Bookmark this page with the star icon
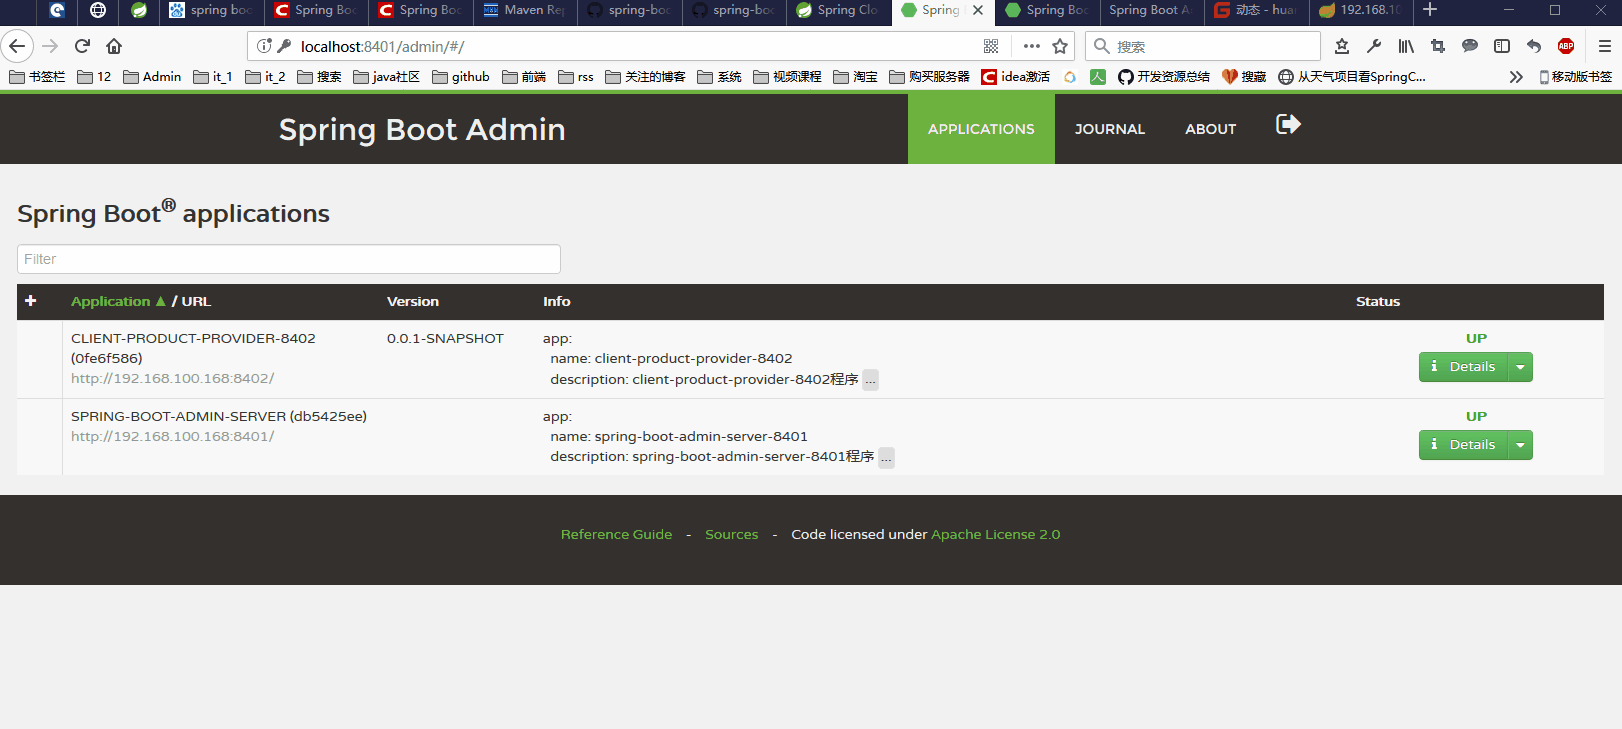 click(1060, 46)
